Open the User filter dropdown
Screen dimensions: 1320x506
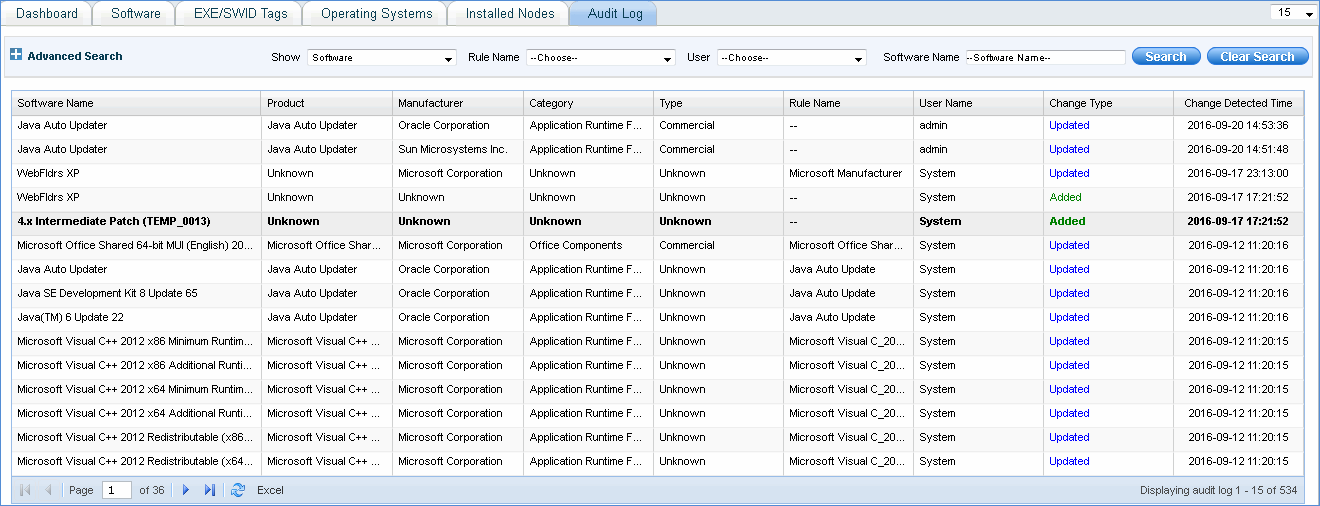click(x=790, y=58)
